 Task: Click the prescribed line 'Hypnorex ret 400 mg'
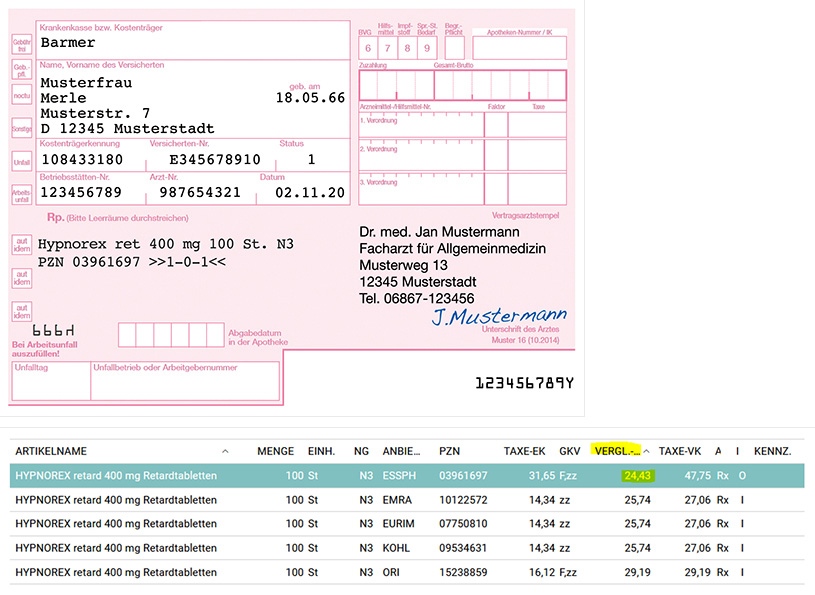pos(166,244)
